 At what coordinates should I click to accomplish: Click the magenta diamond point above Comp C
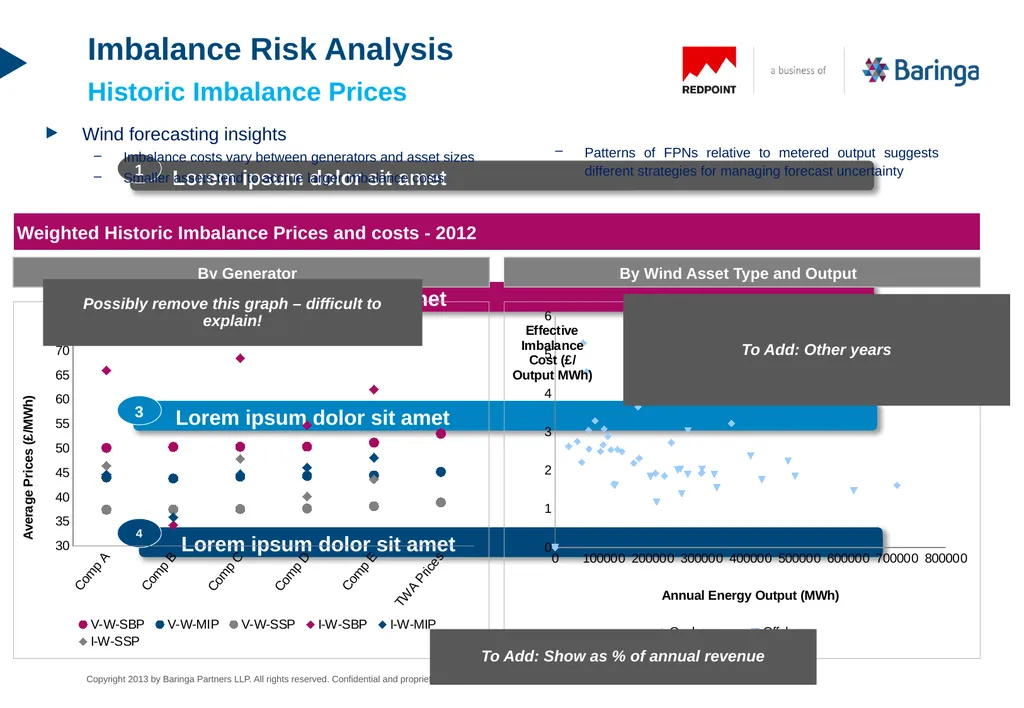(x=240, y=358)
